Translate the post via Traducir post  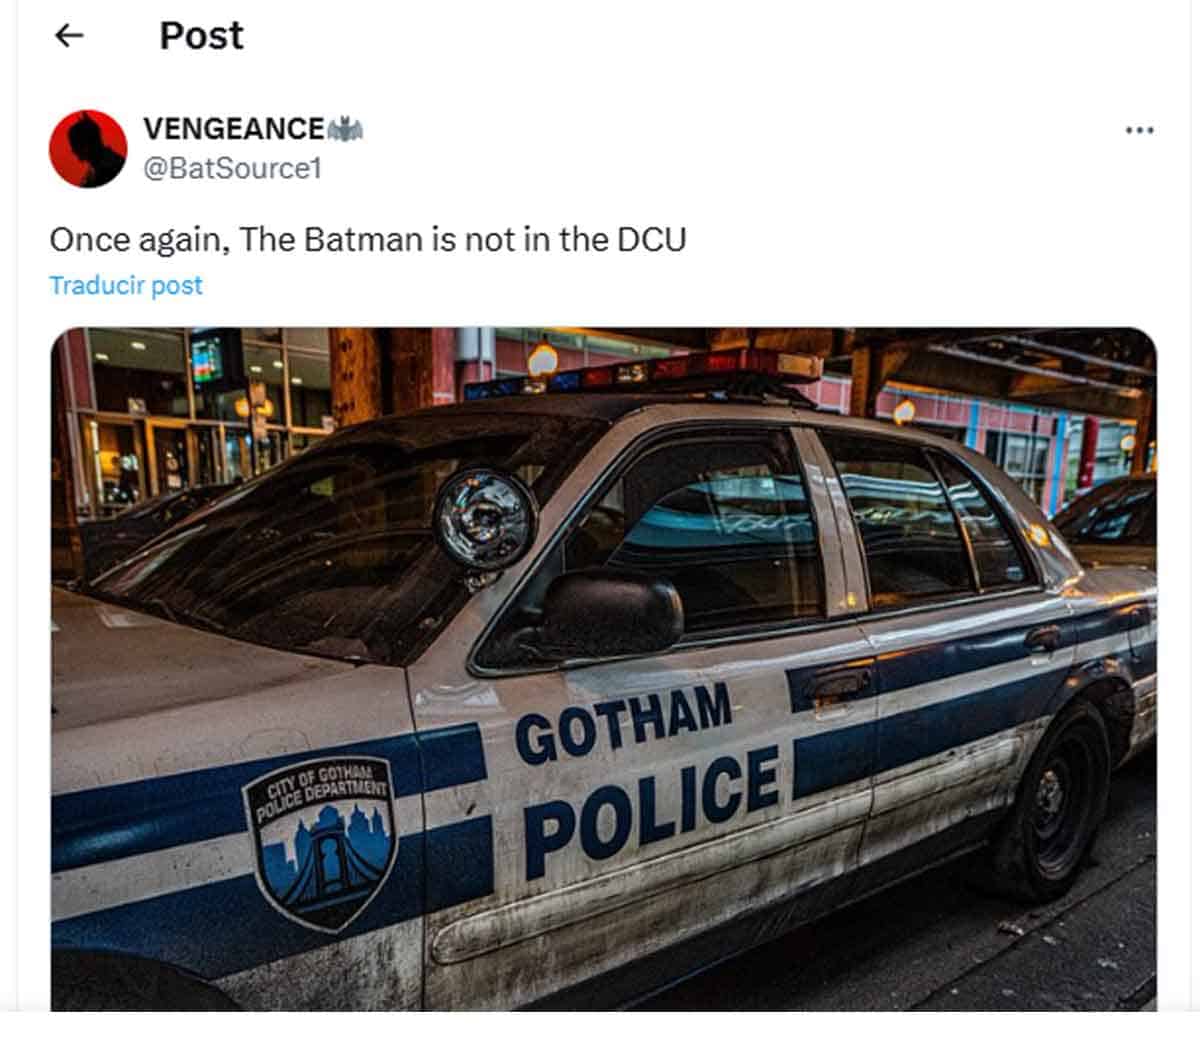[126, 285]
